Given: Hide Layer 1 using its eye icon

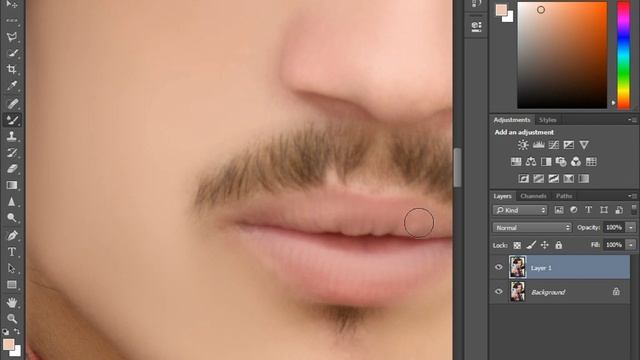Looking at the screenshot, I should (499, 267).
